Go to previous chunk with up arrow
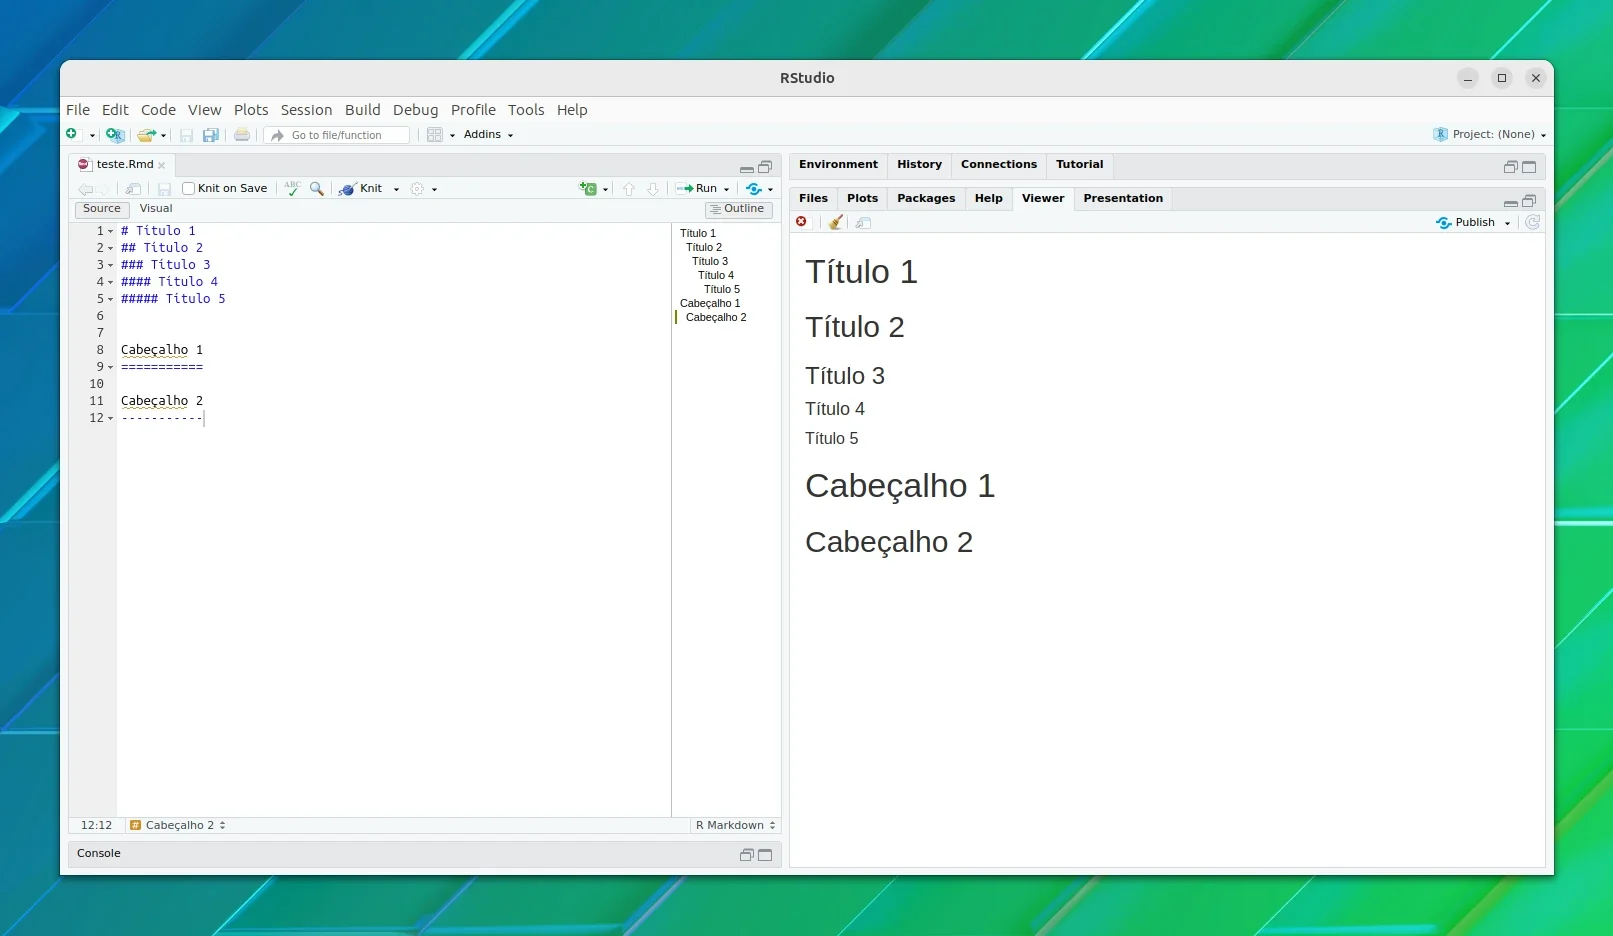 629,189
